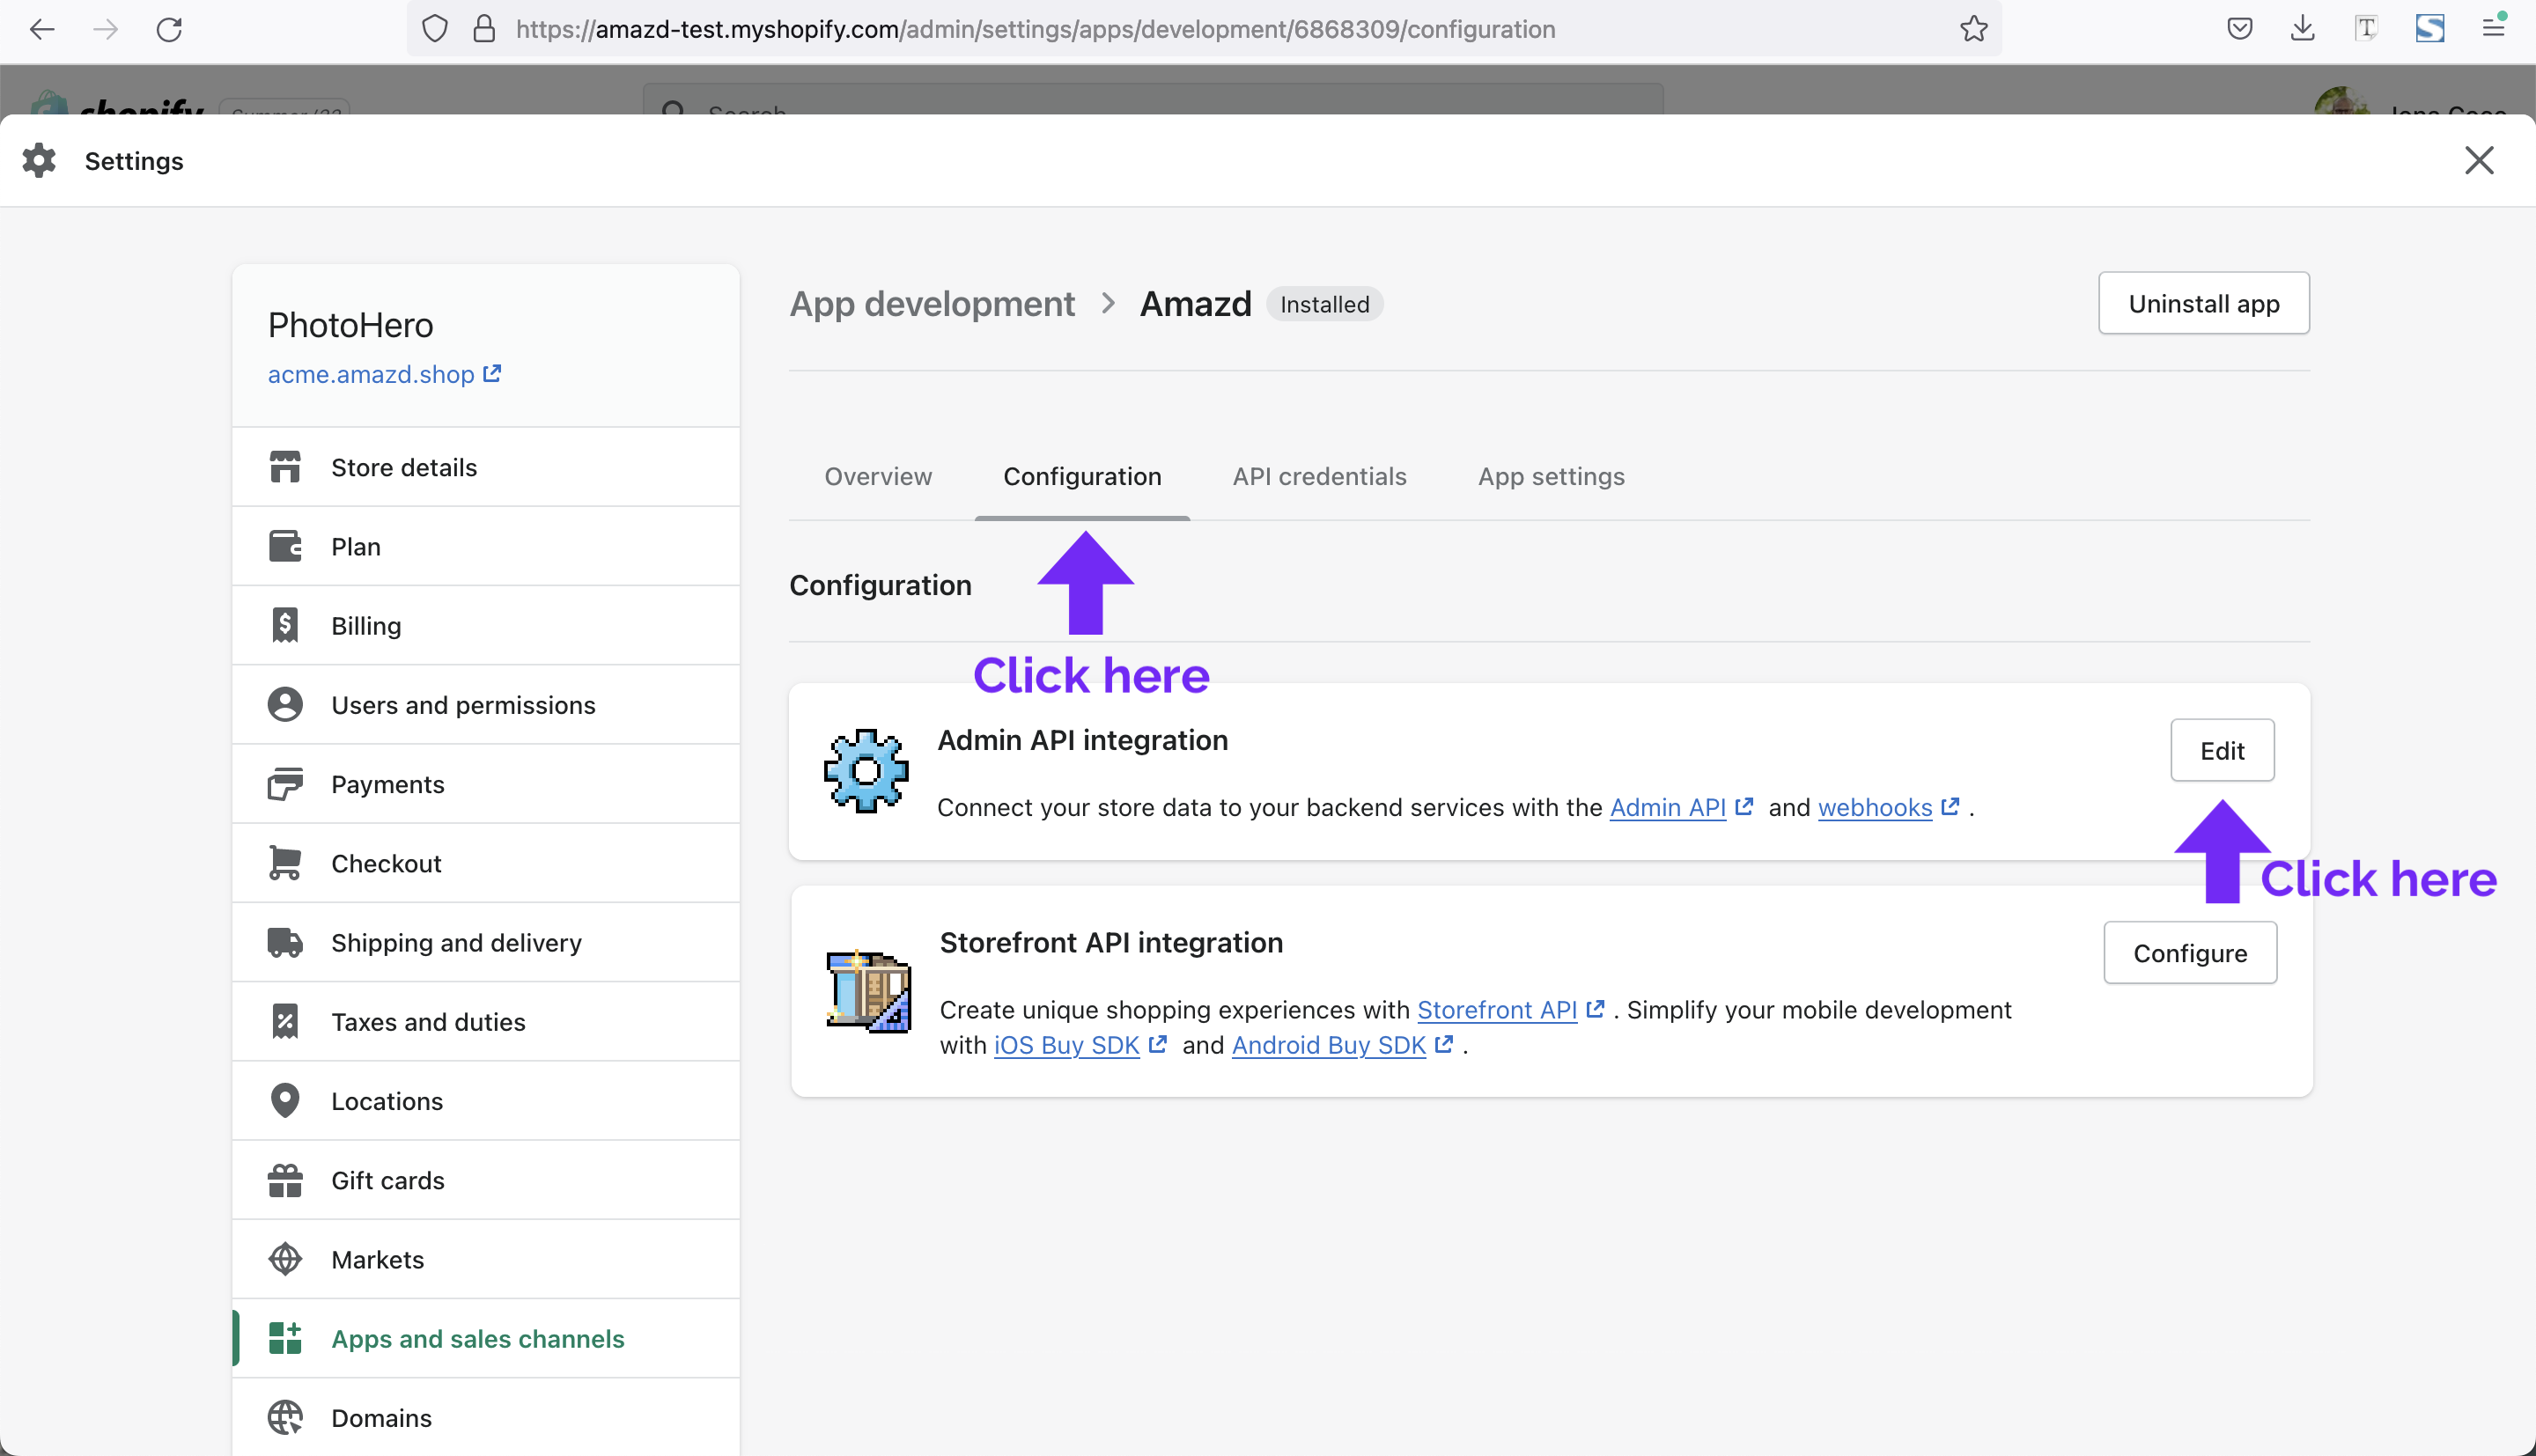Open the webhooks documentation link
The width and height of the screenshot is (2536, 1456).
pos(1887,807)
